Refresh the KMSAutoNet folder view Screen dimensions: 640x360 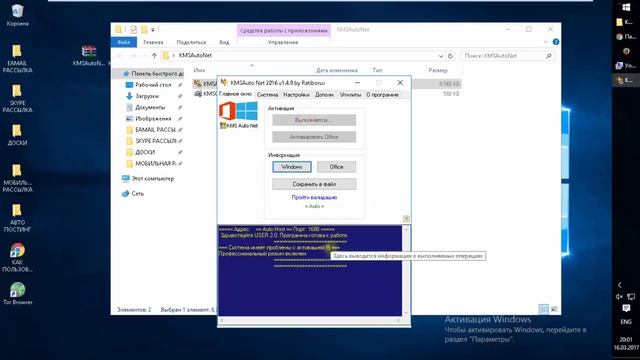tap(450, 56)
